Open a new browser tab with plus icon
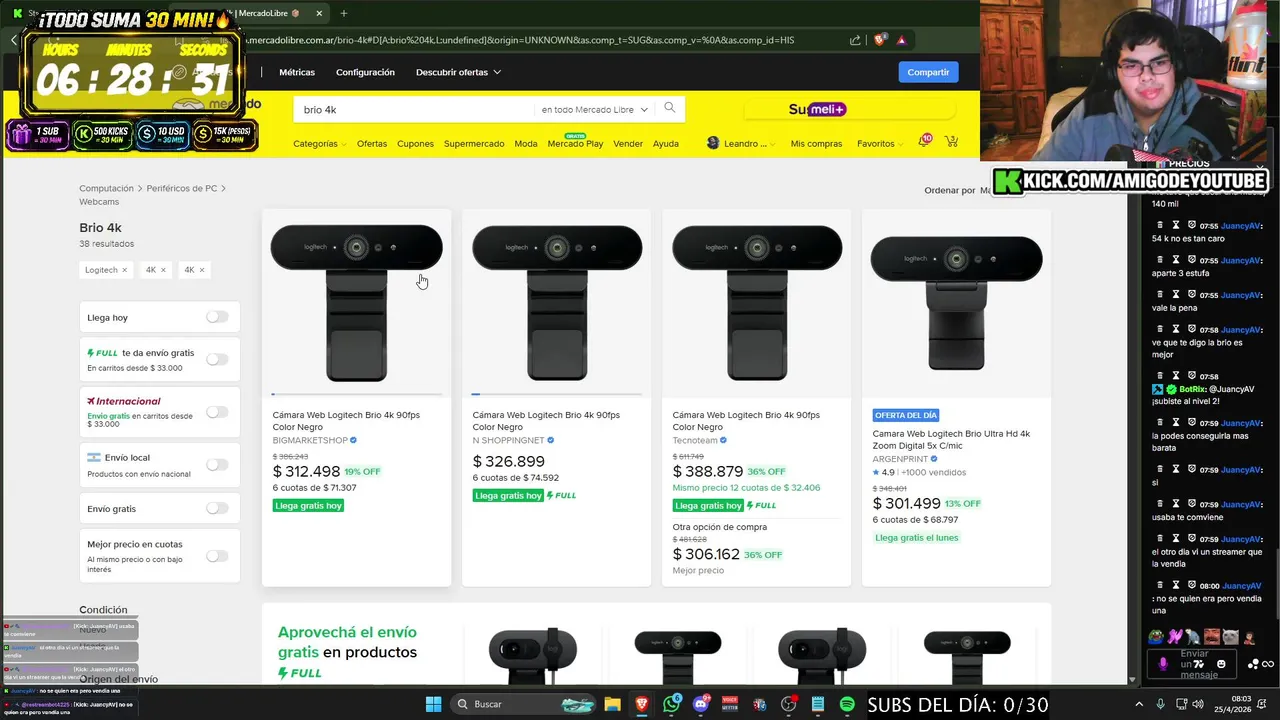The image size is (1280, 720). click(343, 13)
